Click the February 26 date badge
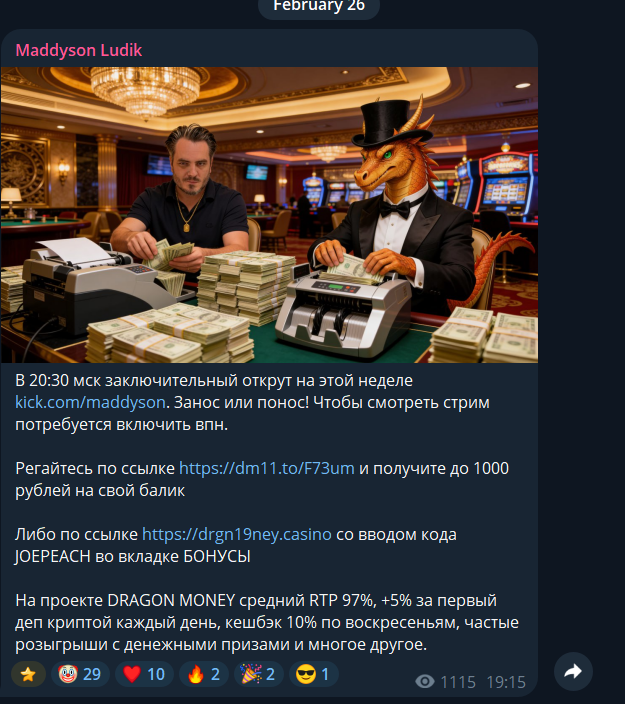Image resolution: width=625 pixels, height=704 pixels. click(x=319, y=6)
